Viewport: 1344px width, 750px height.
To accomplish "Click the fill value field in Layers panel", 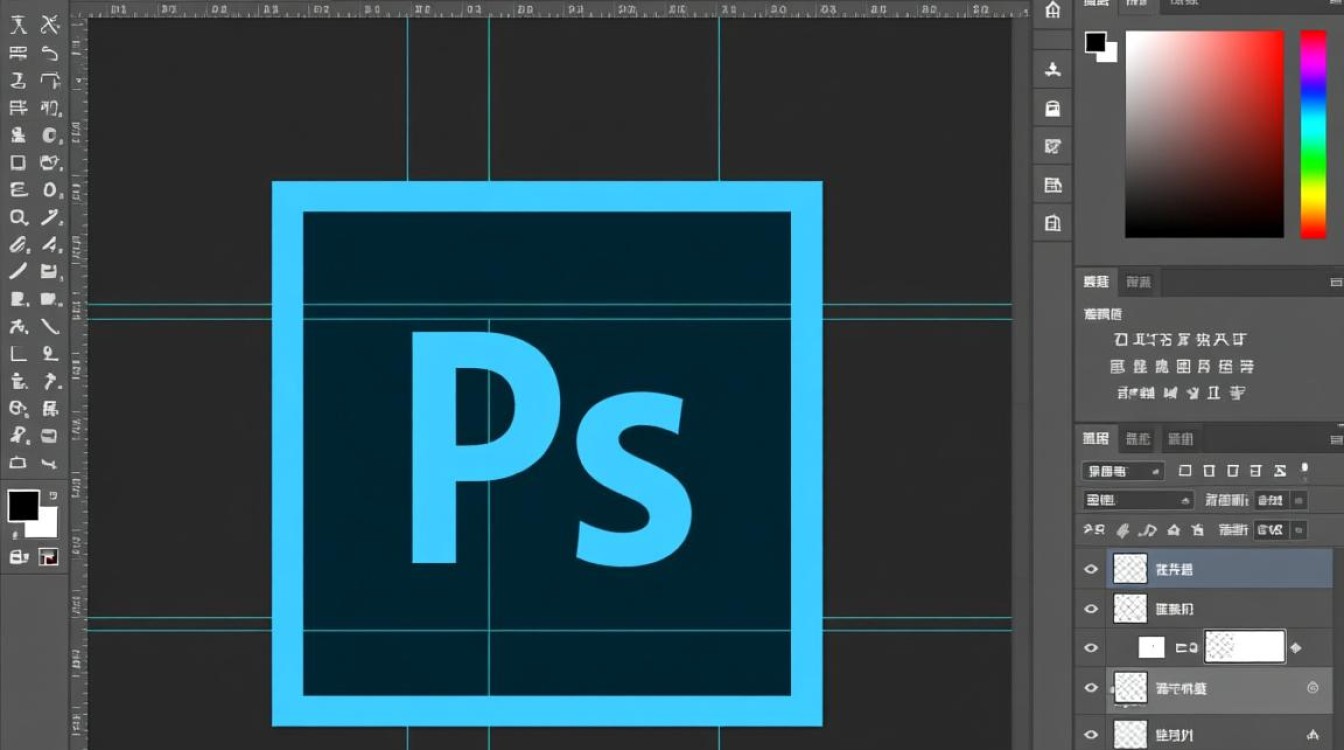I will [x=1270, y=530].
